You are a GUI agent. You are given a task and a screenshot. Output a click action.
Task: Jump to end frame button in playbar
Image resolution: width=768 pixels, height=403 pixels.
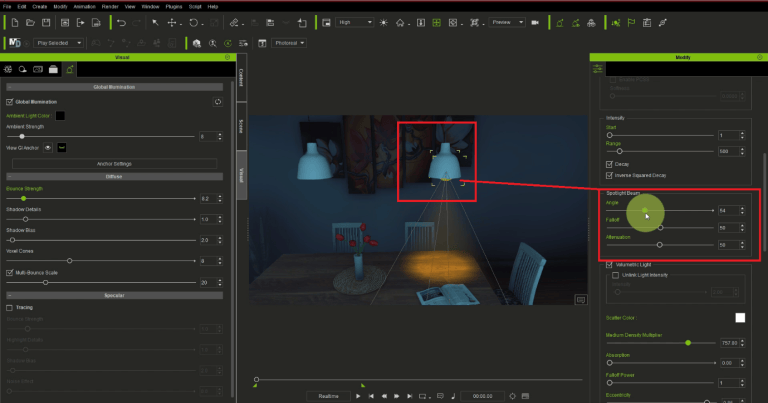coord(409,396)
